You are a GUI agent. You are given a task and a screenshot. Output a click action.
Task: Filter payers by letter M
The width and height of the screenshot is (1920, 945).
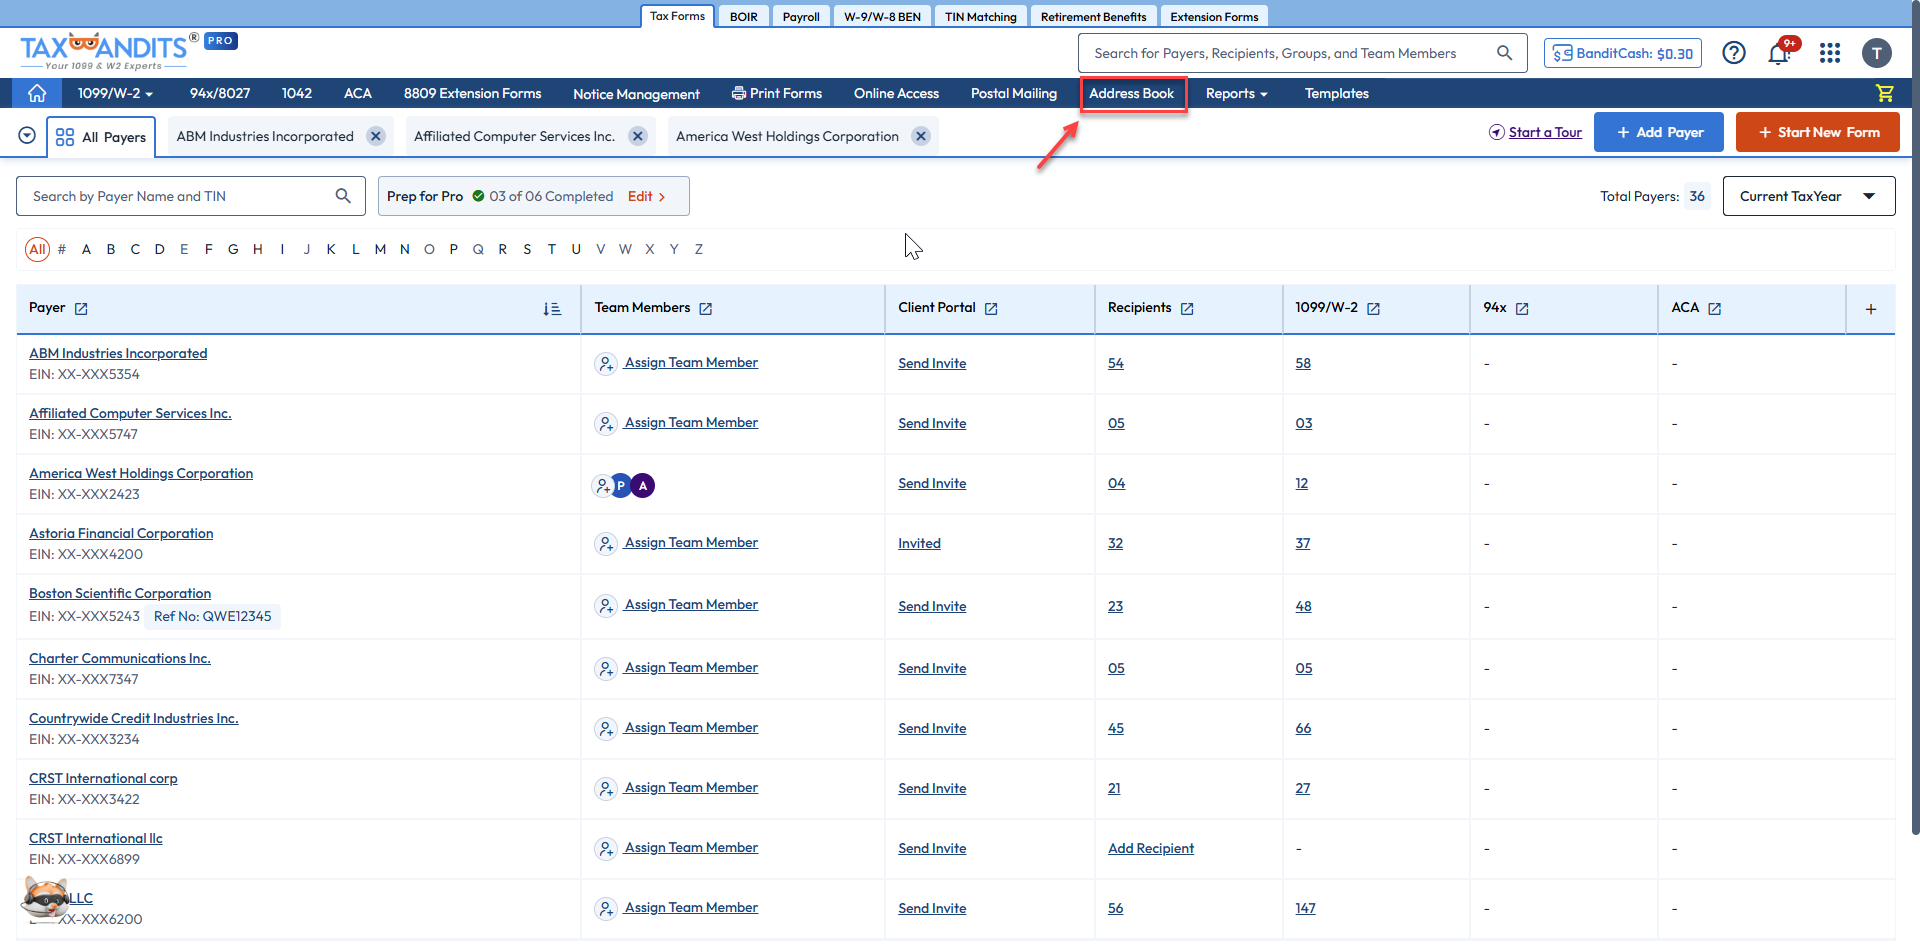pos(380,249)
